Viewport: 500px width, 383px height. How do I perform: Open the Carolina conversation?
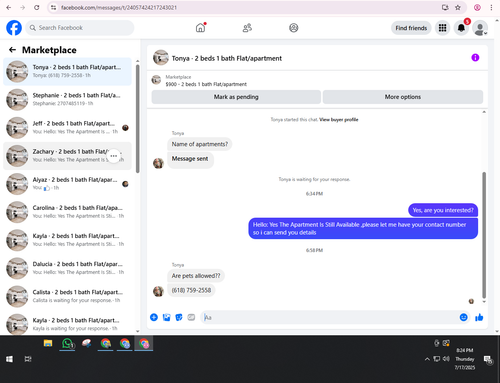coord(67,212)
